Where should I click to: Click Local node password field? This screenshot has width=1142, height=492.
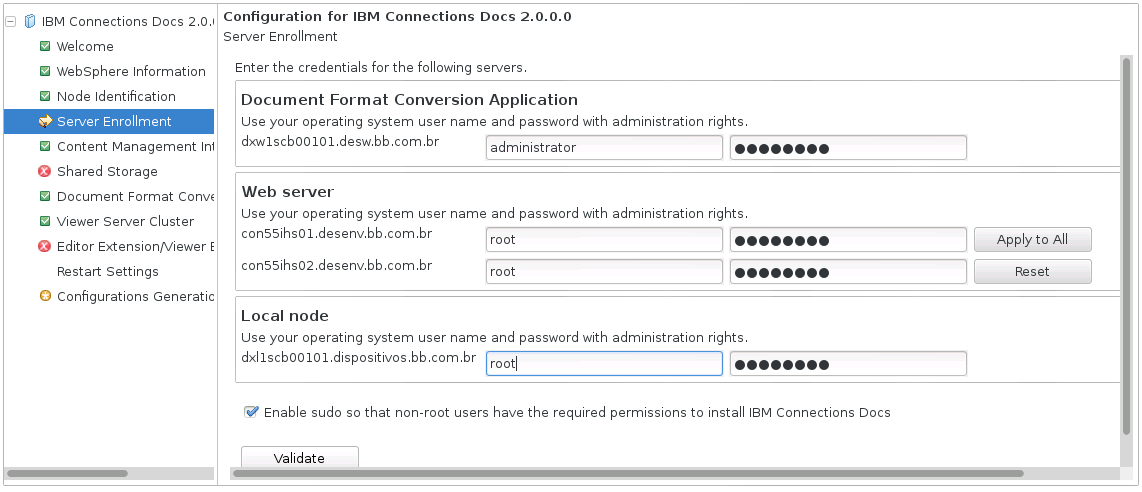tap(848, 364)
